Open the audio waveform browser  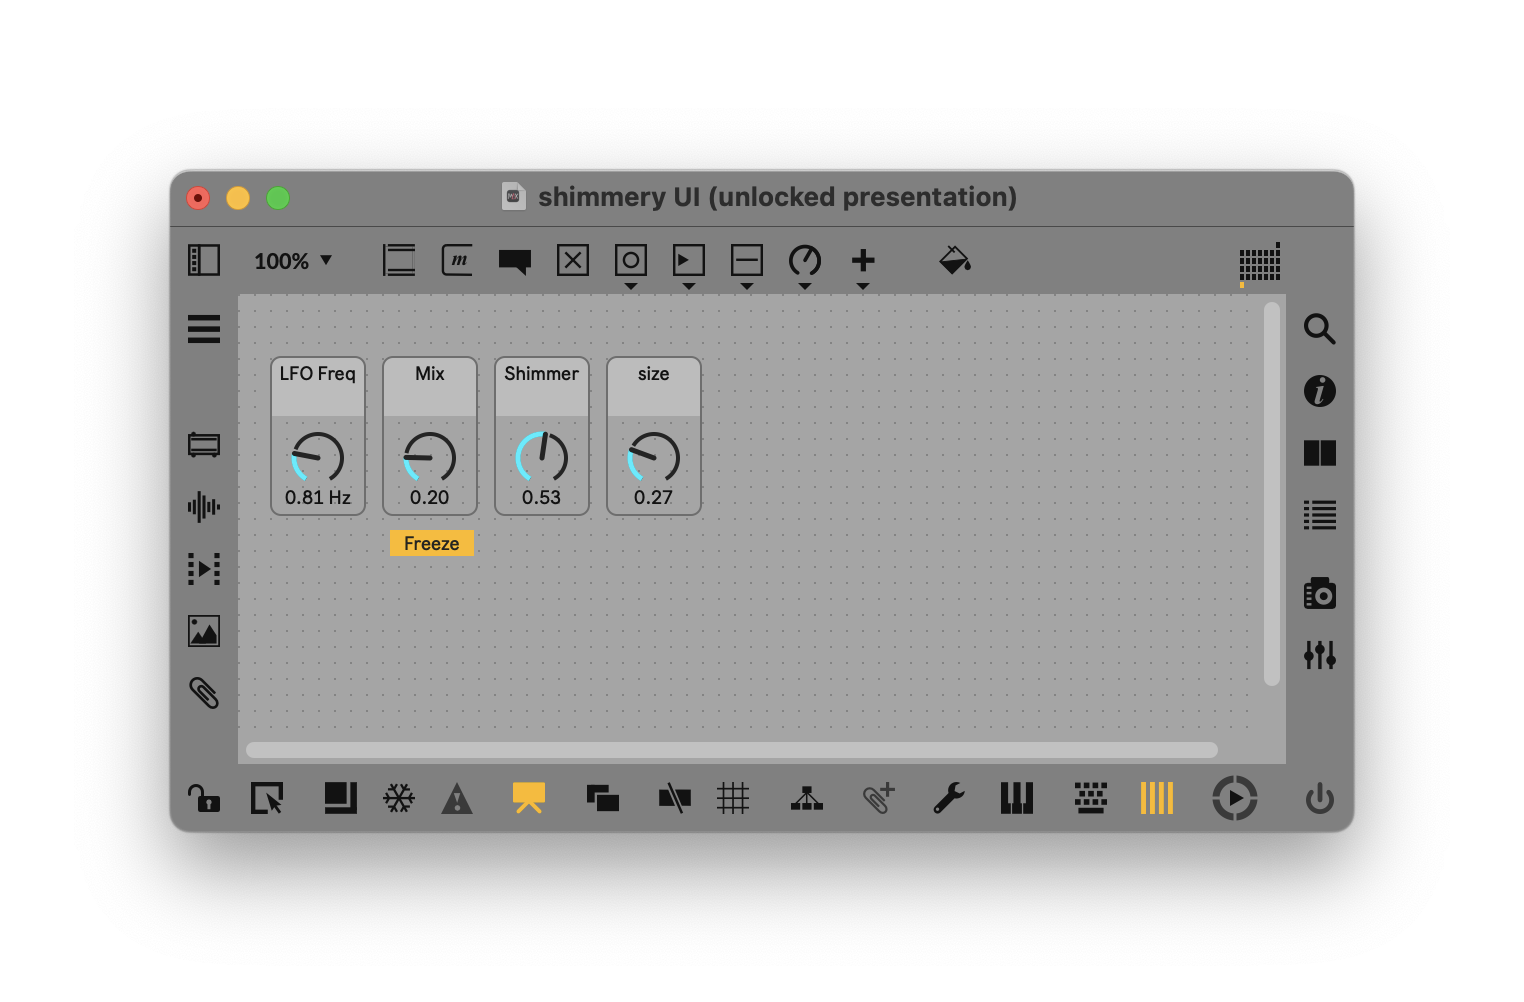point(204,507)
